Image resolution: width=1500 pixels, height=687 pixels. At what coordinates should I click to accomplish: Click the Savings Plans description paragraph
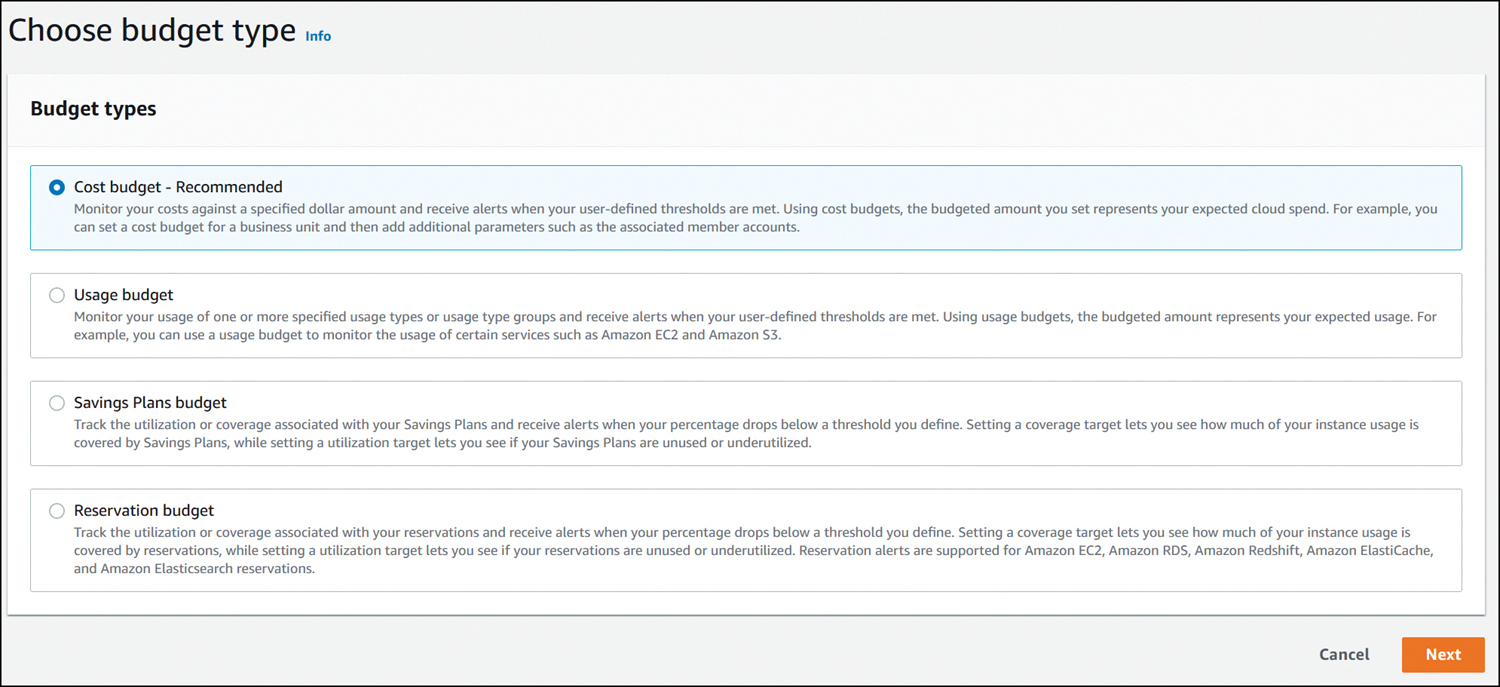pyautogui.click(x=746, y=434)
